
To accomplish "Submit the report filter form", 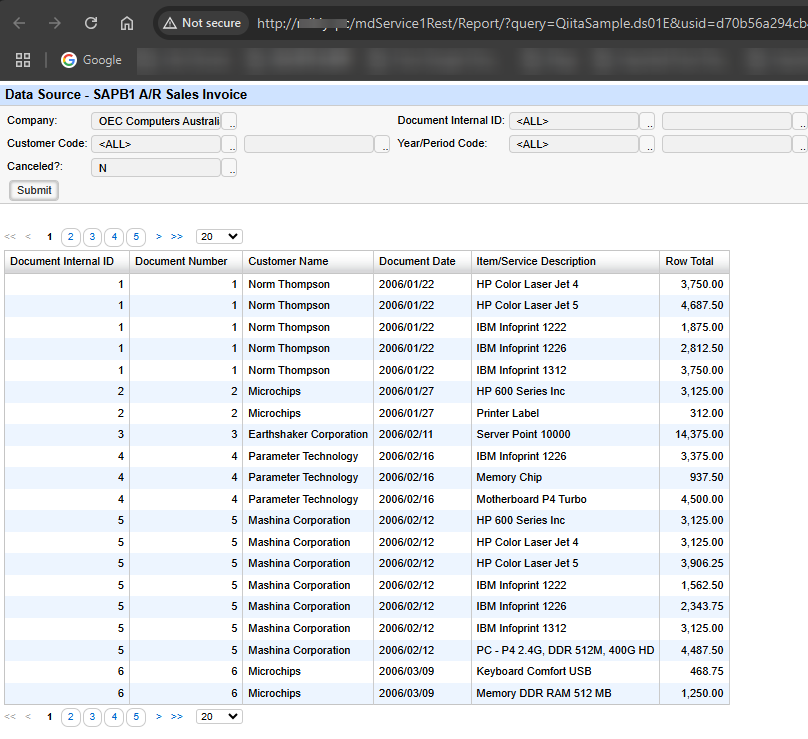I will pos(34,190).
